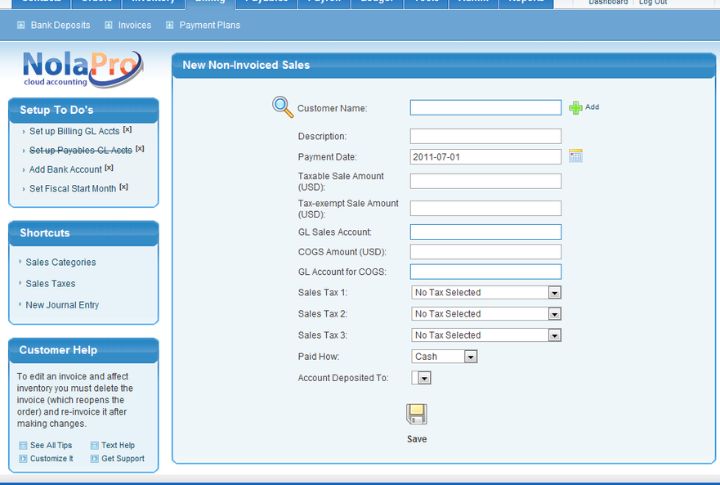Click the See All Tips icon
This screenshot has height=485, width=720.
coord(23,445)
